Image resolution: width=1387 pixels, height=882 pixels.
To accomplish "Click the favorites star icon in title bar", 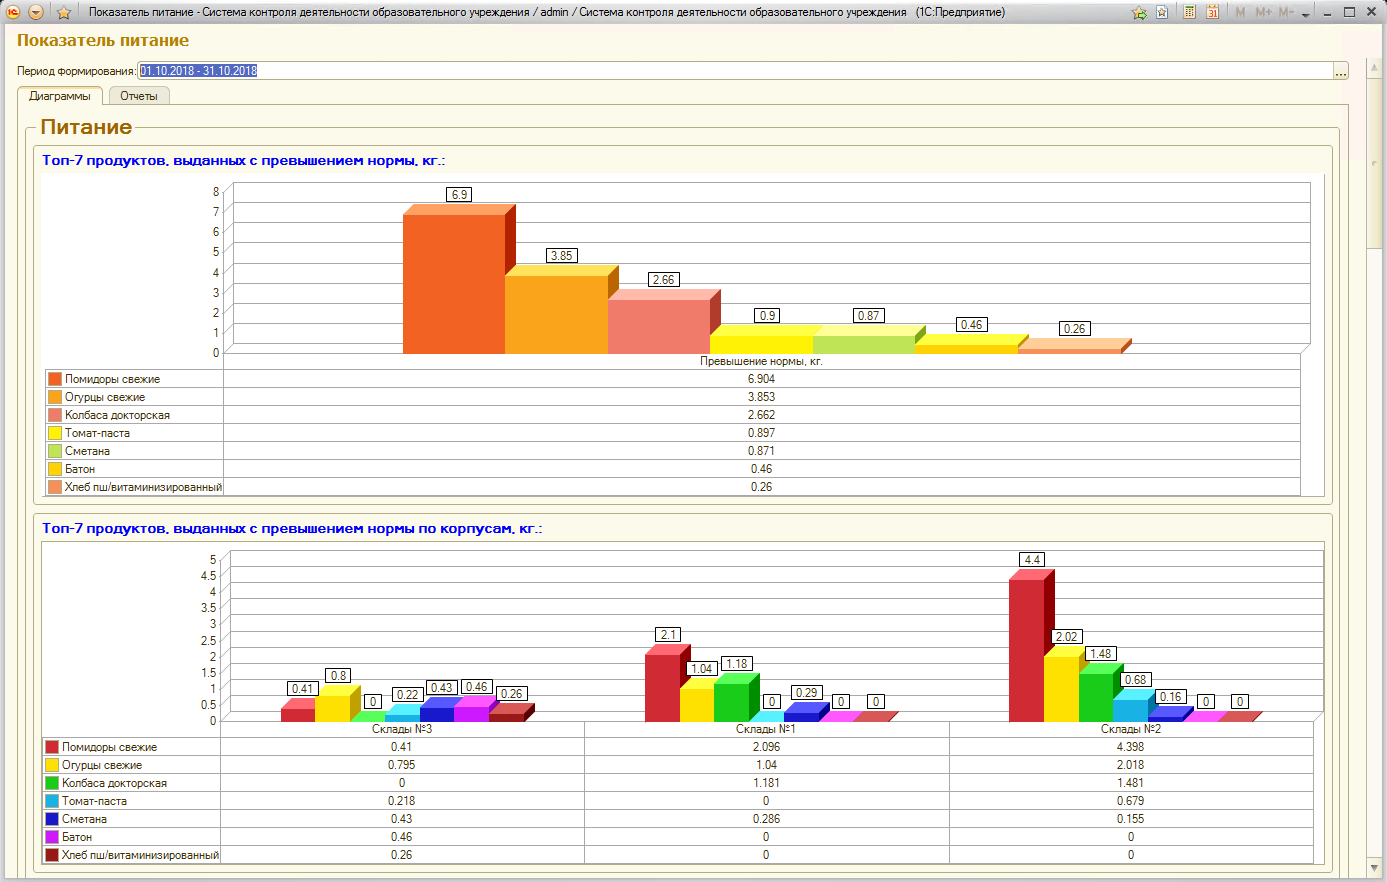I will 64,13.
